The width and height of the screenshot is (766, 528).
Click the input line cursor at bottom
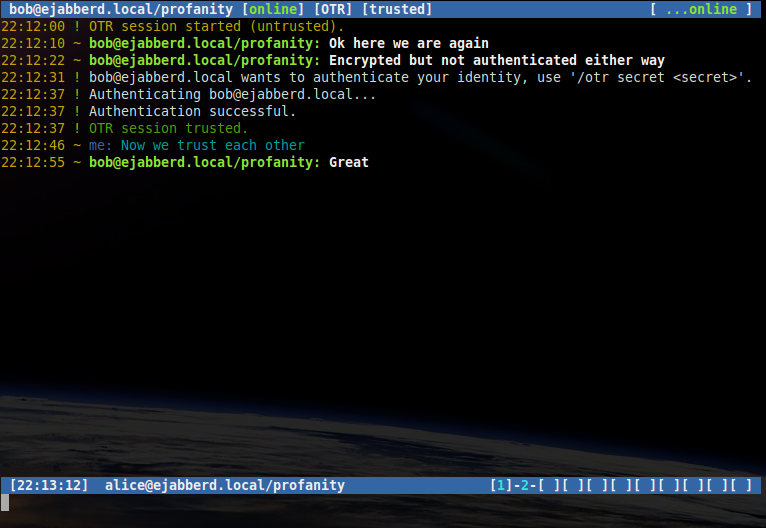(5, 502)
